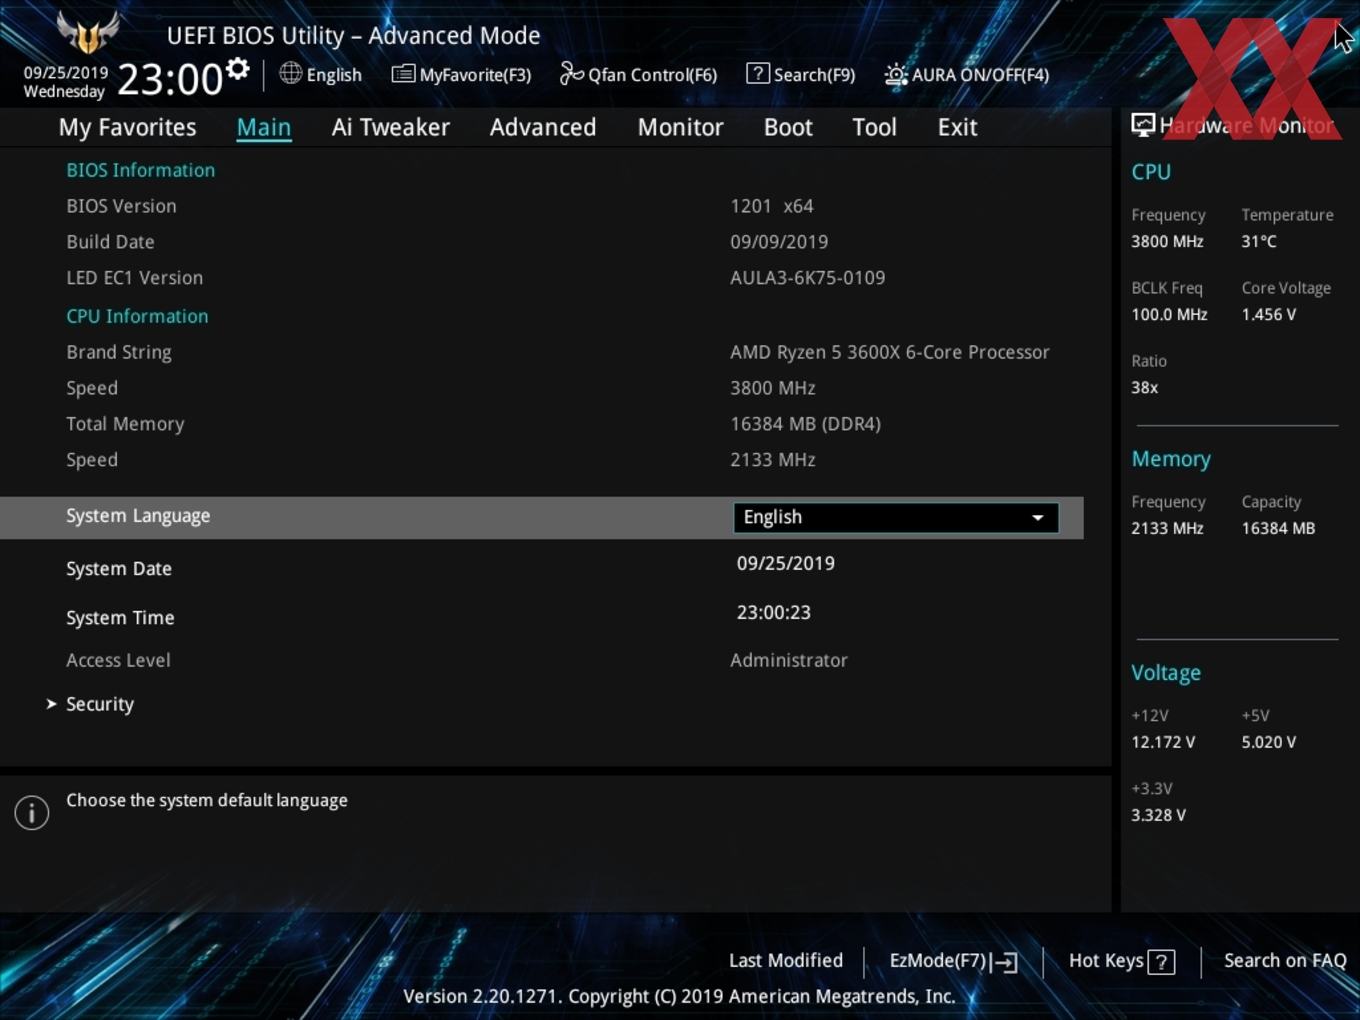Click the LED EC1 Version value AULA3-6K75-0109
The image size is (1360, 1020).
pyautogui.click(x=808, y=278)
